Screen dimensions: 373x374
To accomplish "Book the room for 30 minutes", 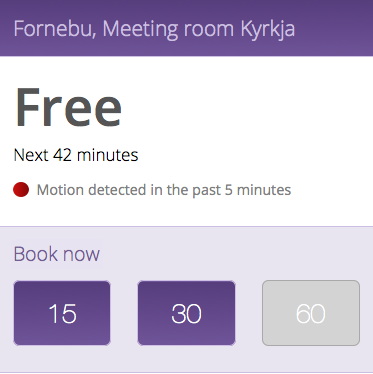I will click(186, 313).
